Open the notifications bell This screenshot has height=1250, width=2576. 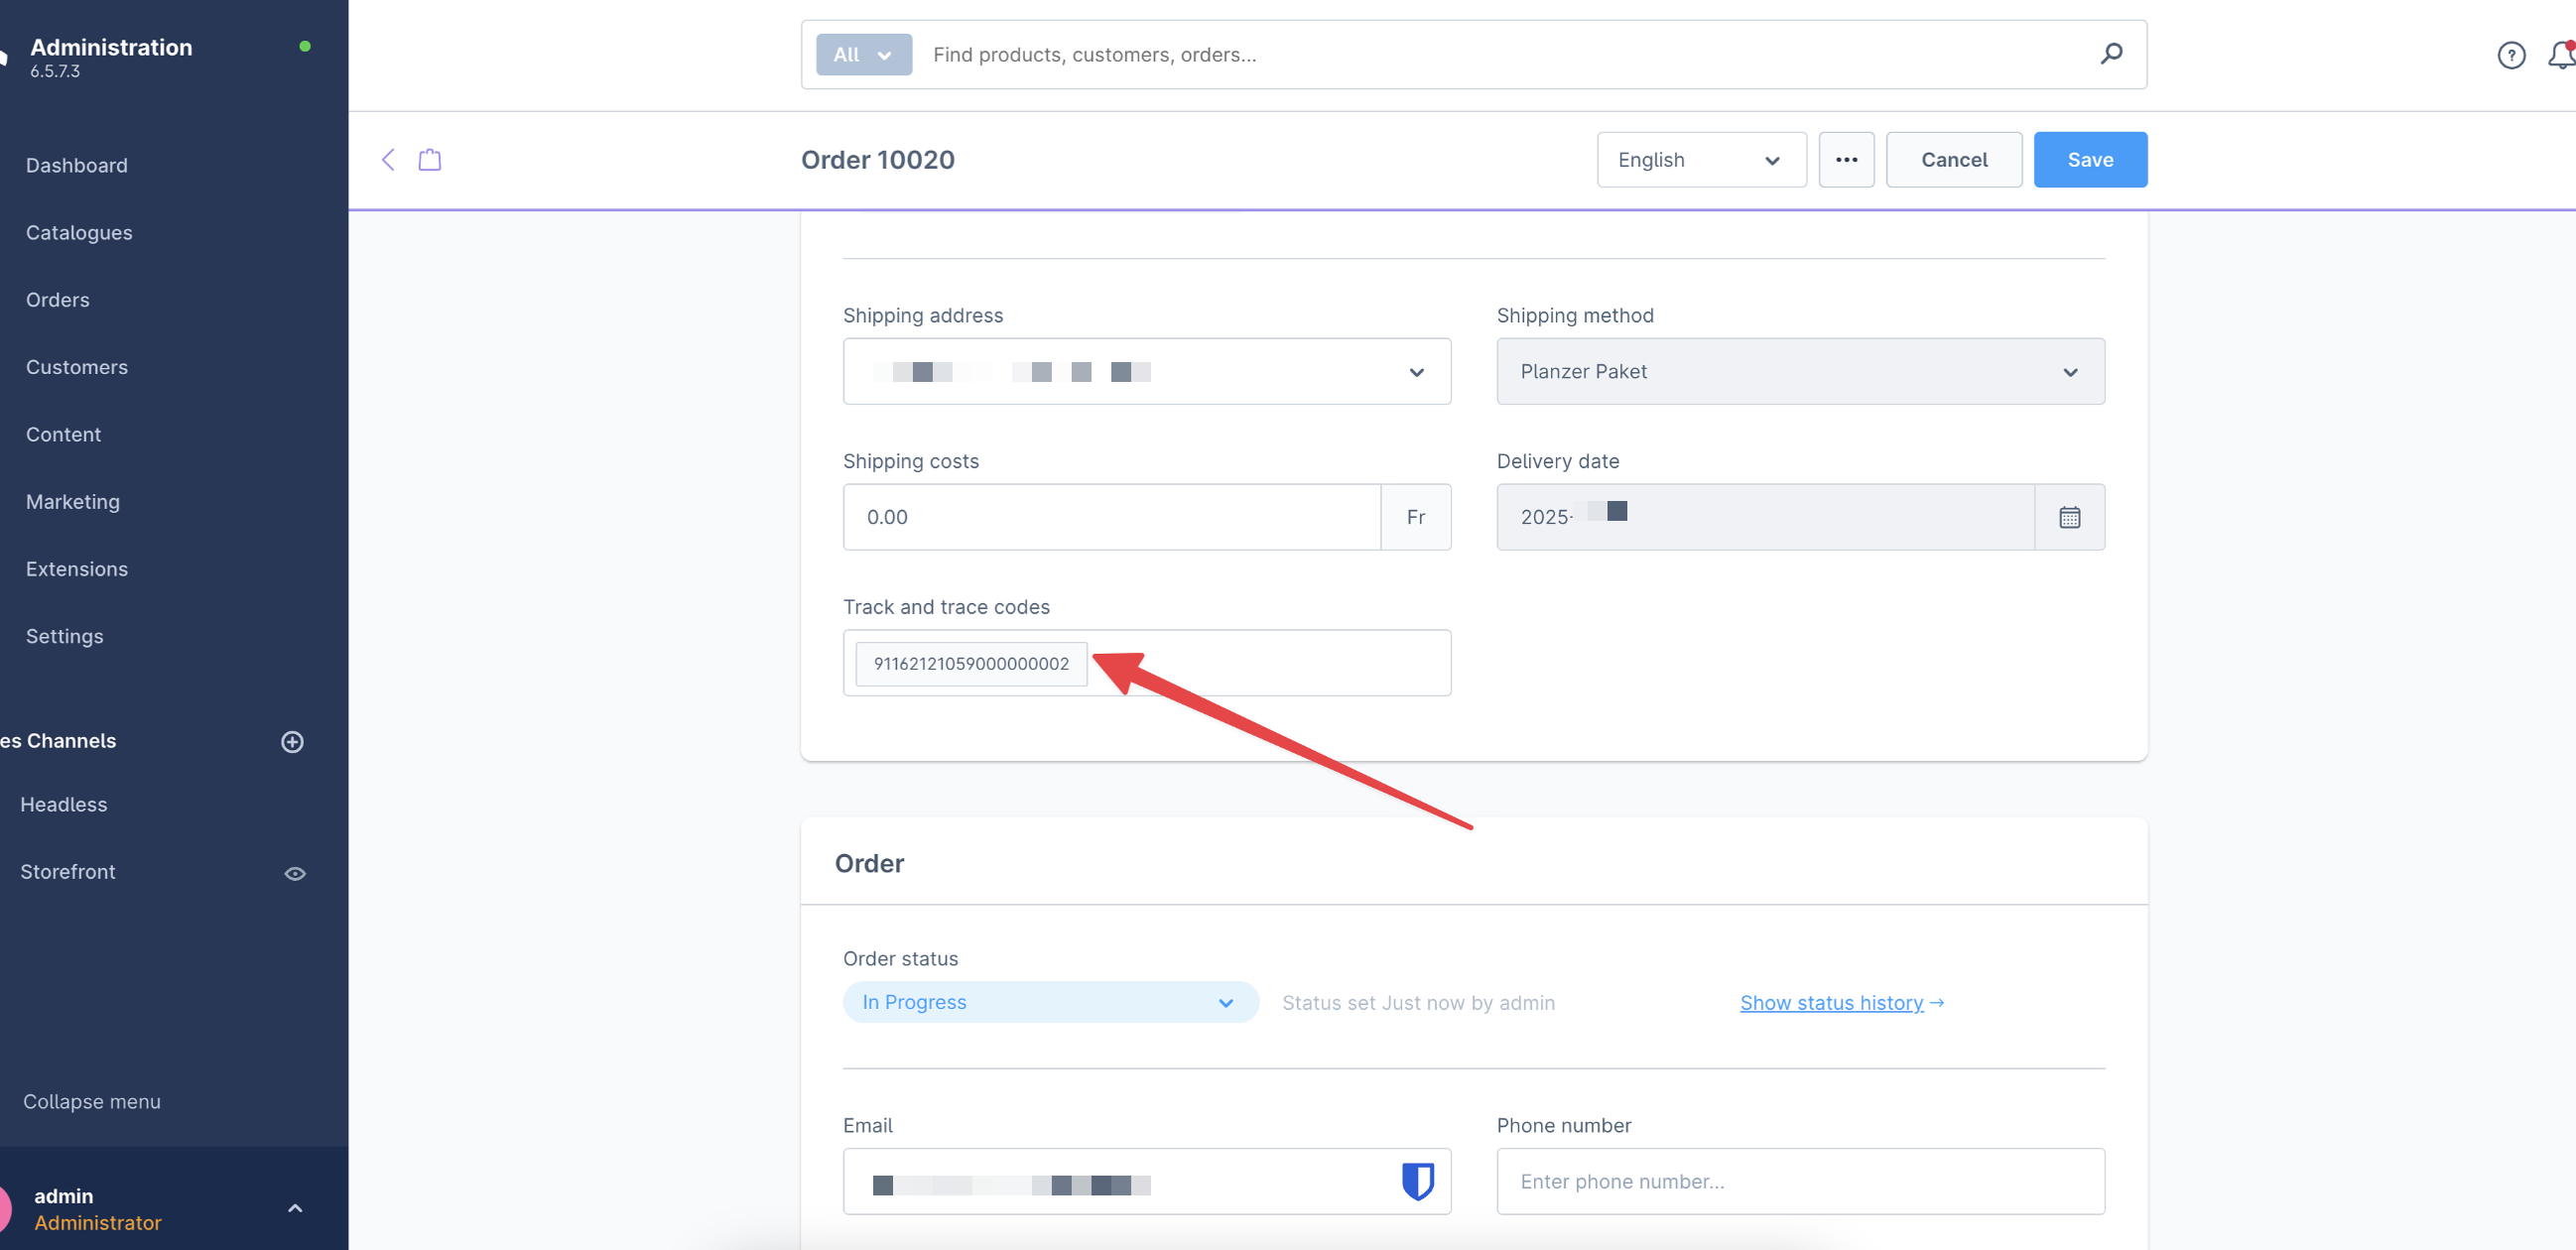[2561, 55]
